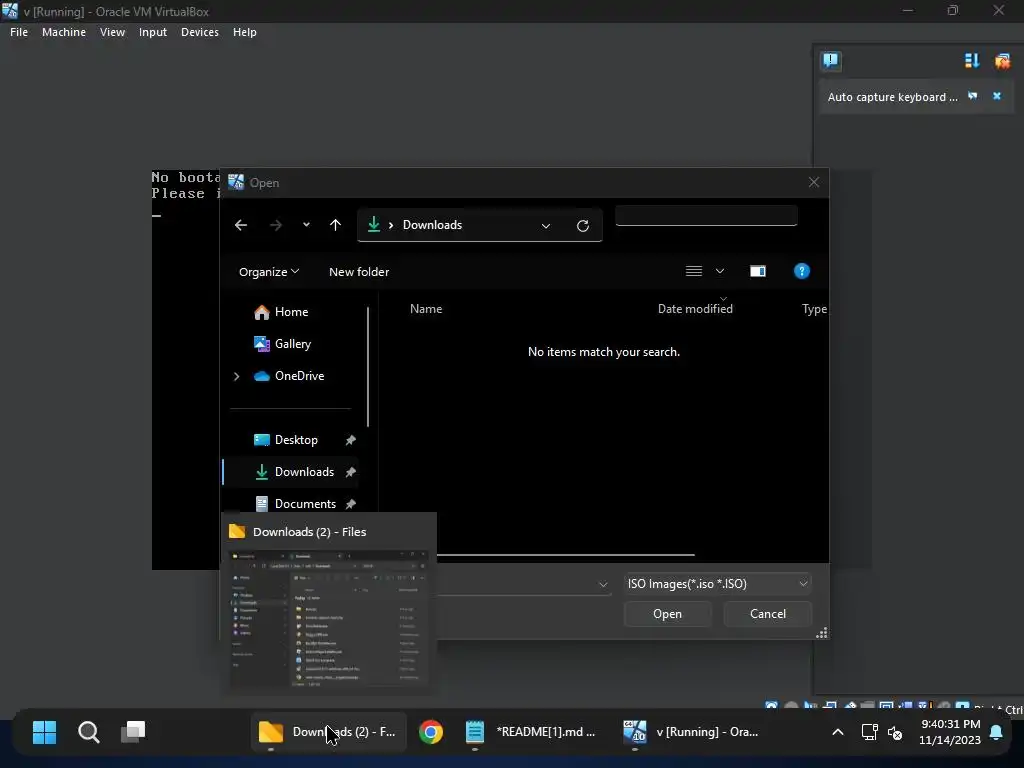Open the ISO Images file type dropdown
Screen dimensions: 1024x768
718,584
